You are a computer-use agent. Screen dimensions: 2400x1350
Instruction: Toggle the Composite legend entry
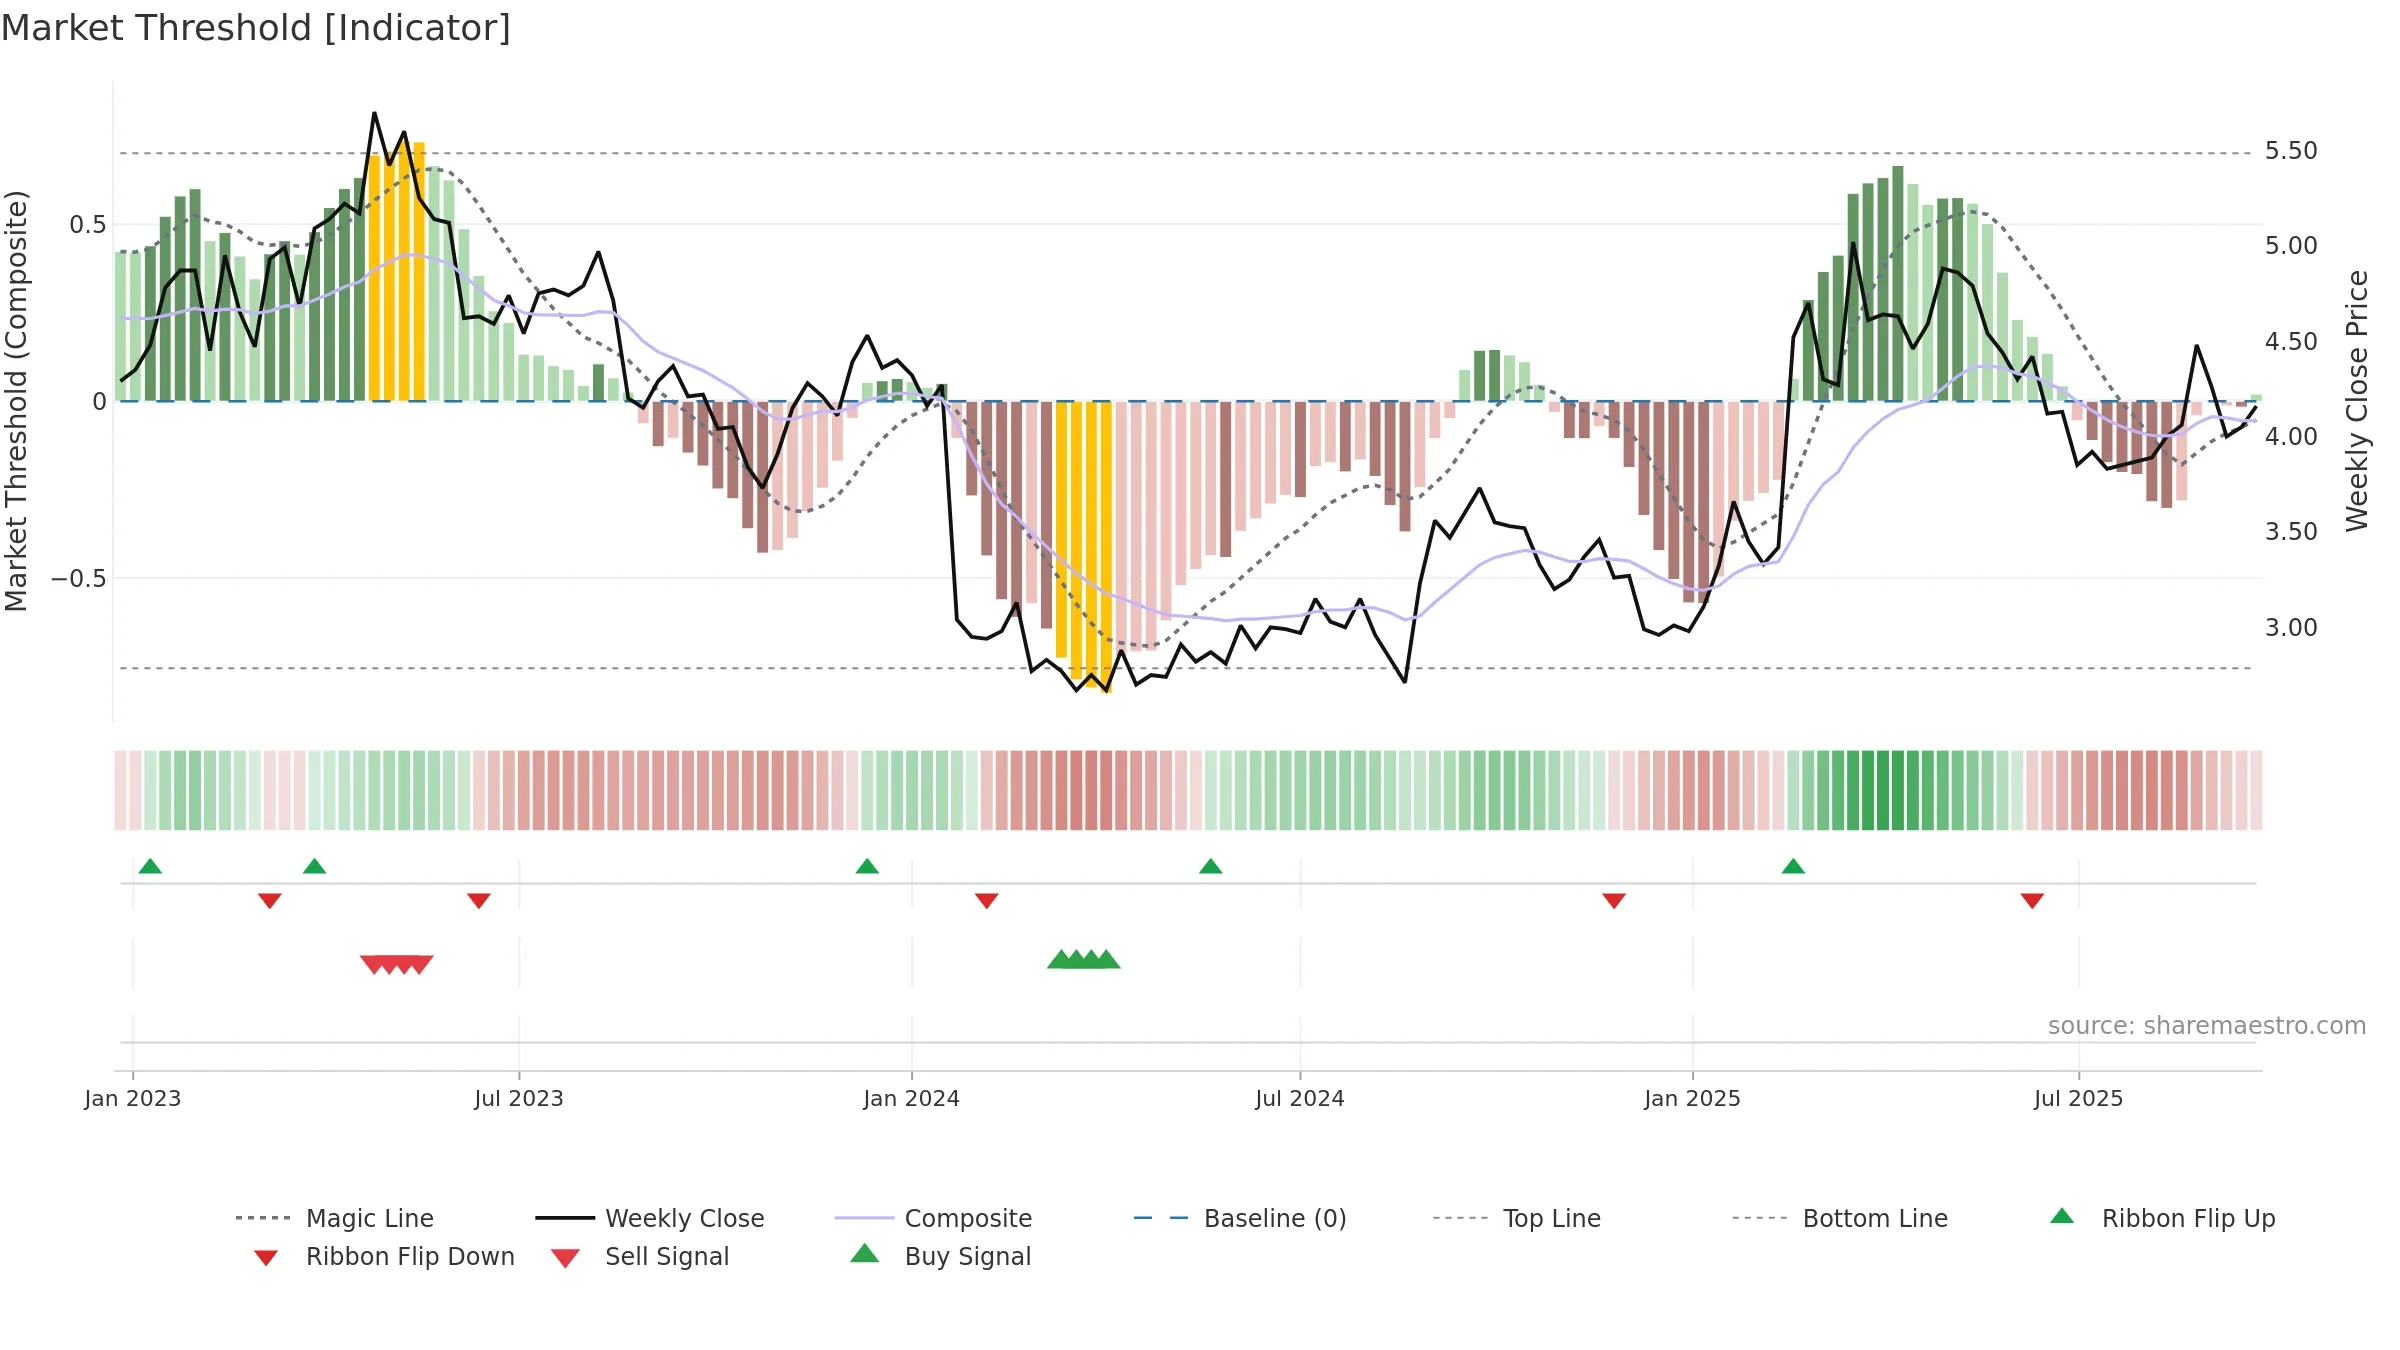pyautogui.click(x=933, y=1218)
